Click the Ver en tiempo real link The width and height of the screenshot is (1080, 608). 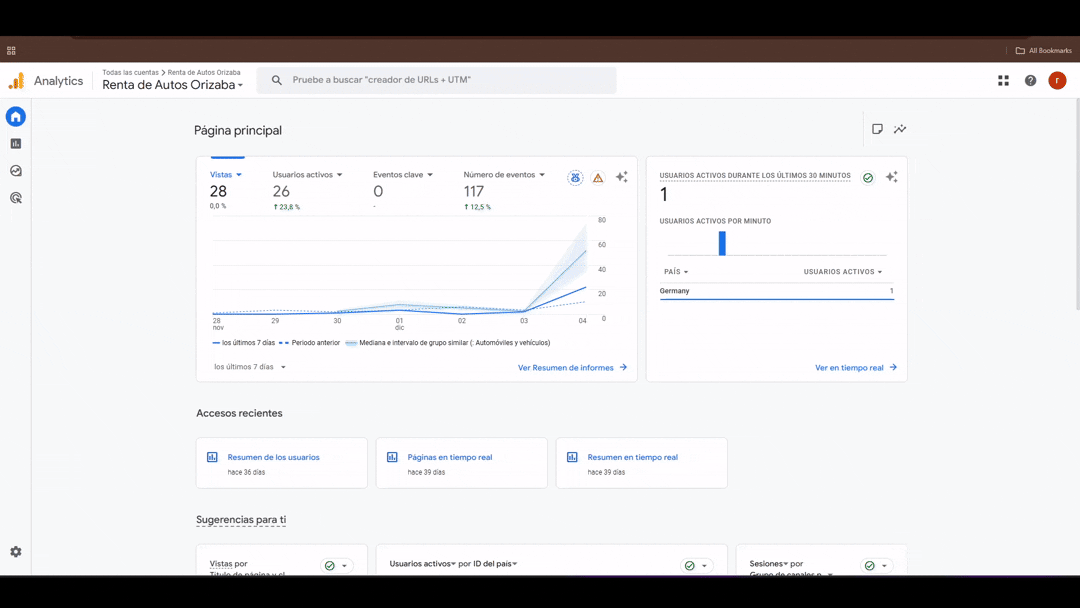(855, 368)
